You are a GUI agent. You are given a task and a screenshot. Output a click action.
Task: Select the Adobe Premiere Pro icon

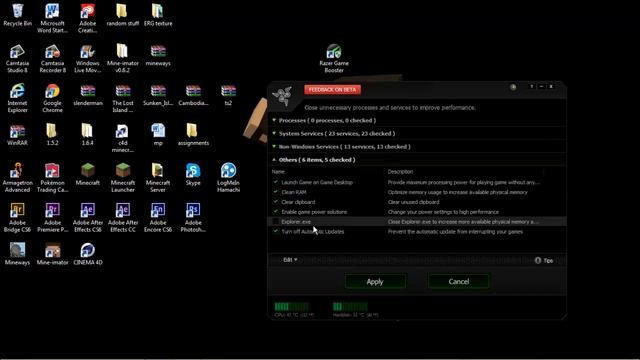(x=52, y=218)
